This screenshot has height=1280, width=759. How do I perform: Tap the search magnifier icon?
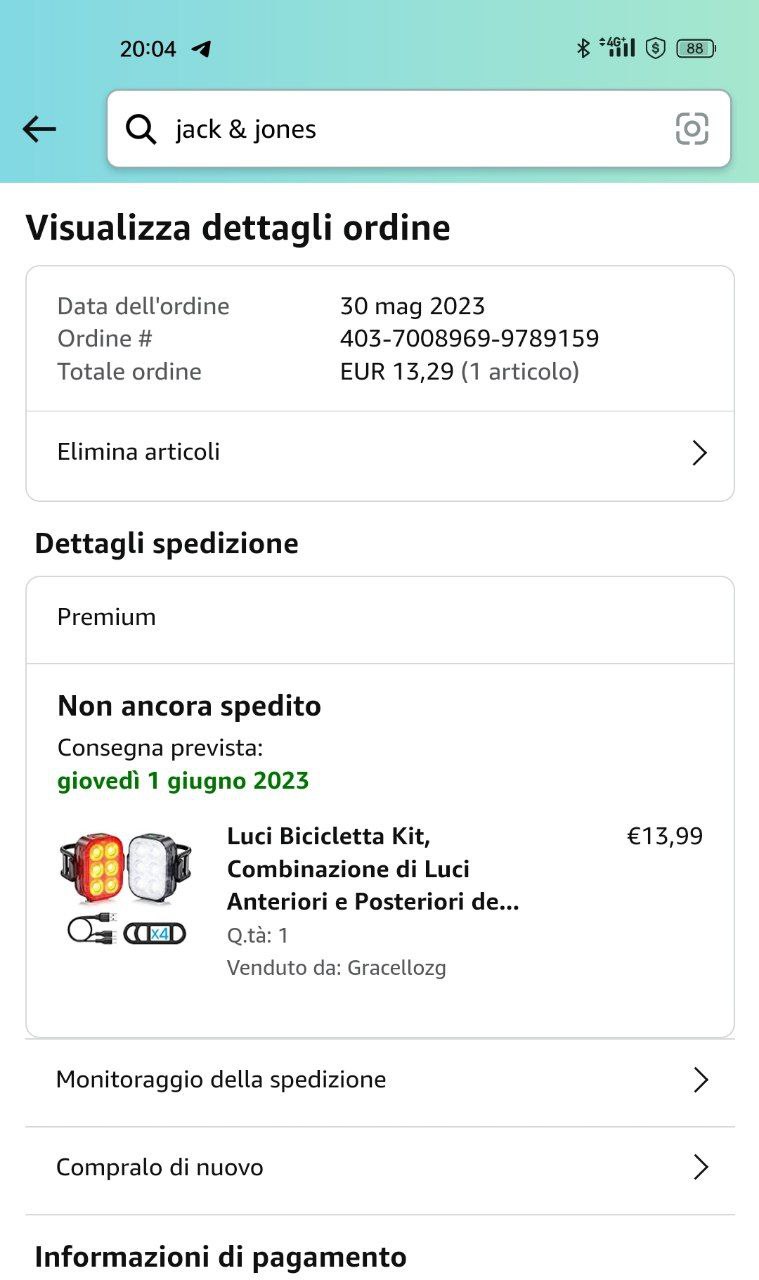[141, 129]
